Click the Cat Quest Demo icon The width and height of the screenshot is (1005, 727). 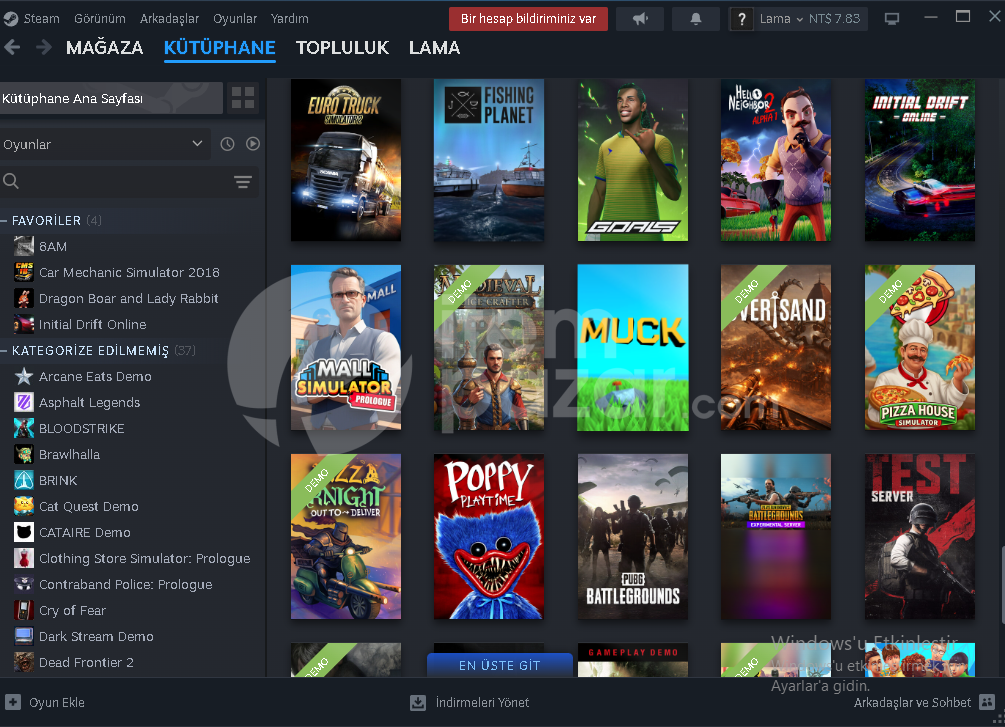pos(24,506)
